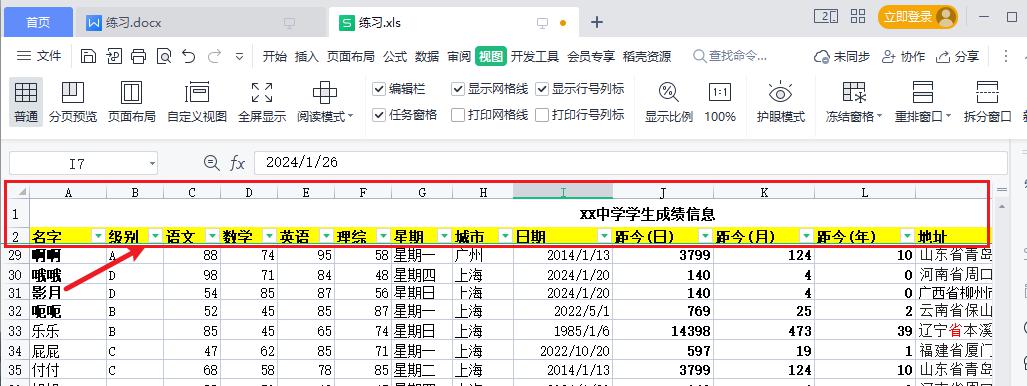Open a new tab with the plus button
The image size is (1027, 386).
596,22
